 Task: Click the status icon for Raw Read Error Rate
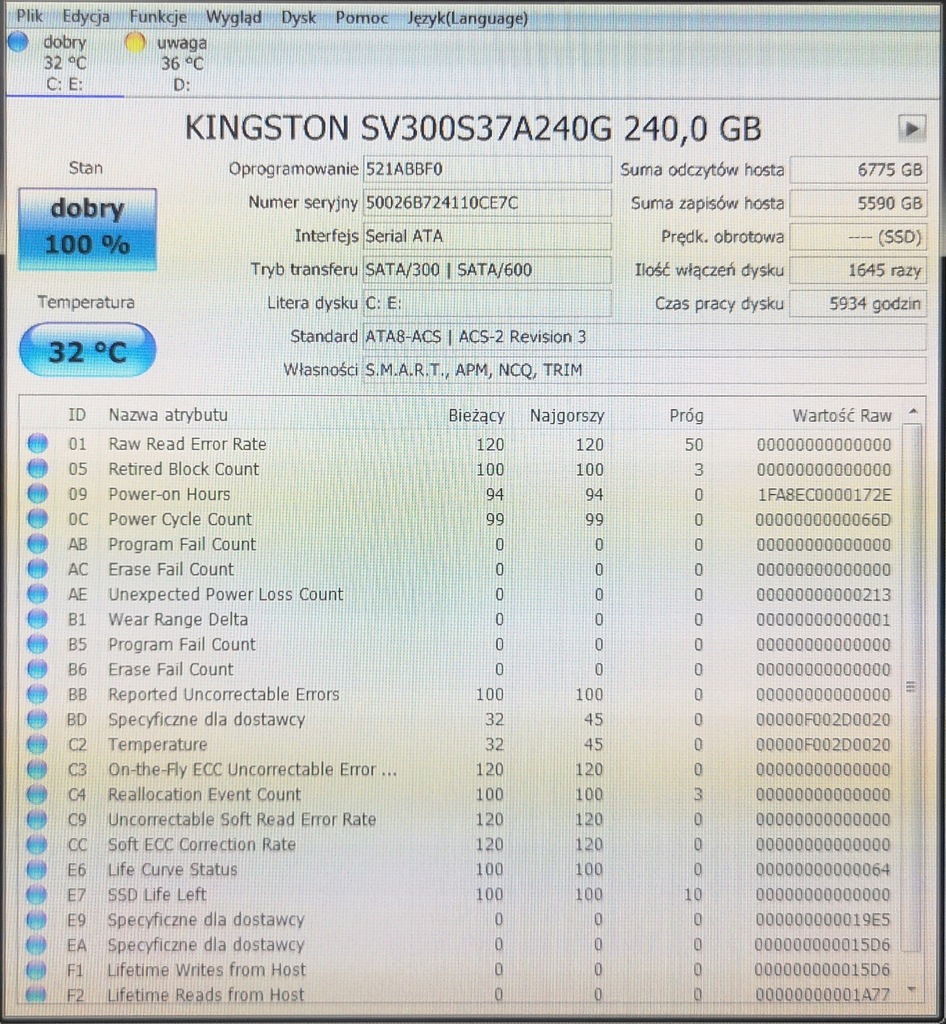38,443
